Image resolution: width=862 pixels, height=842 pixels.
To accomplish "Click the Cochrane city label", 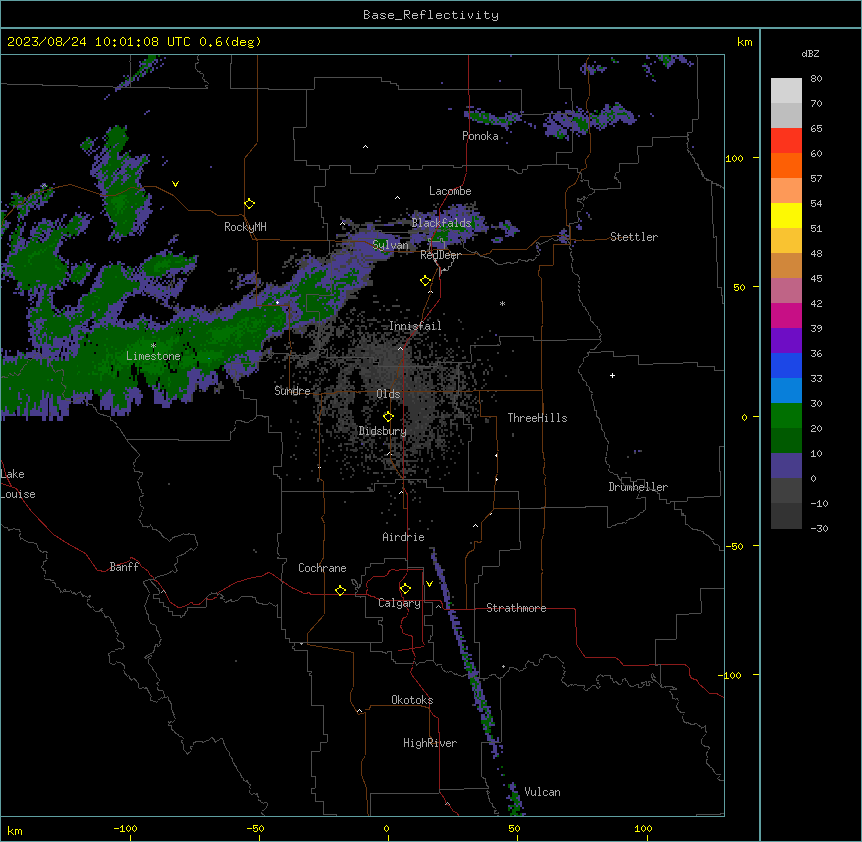I will coord(322,568).
